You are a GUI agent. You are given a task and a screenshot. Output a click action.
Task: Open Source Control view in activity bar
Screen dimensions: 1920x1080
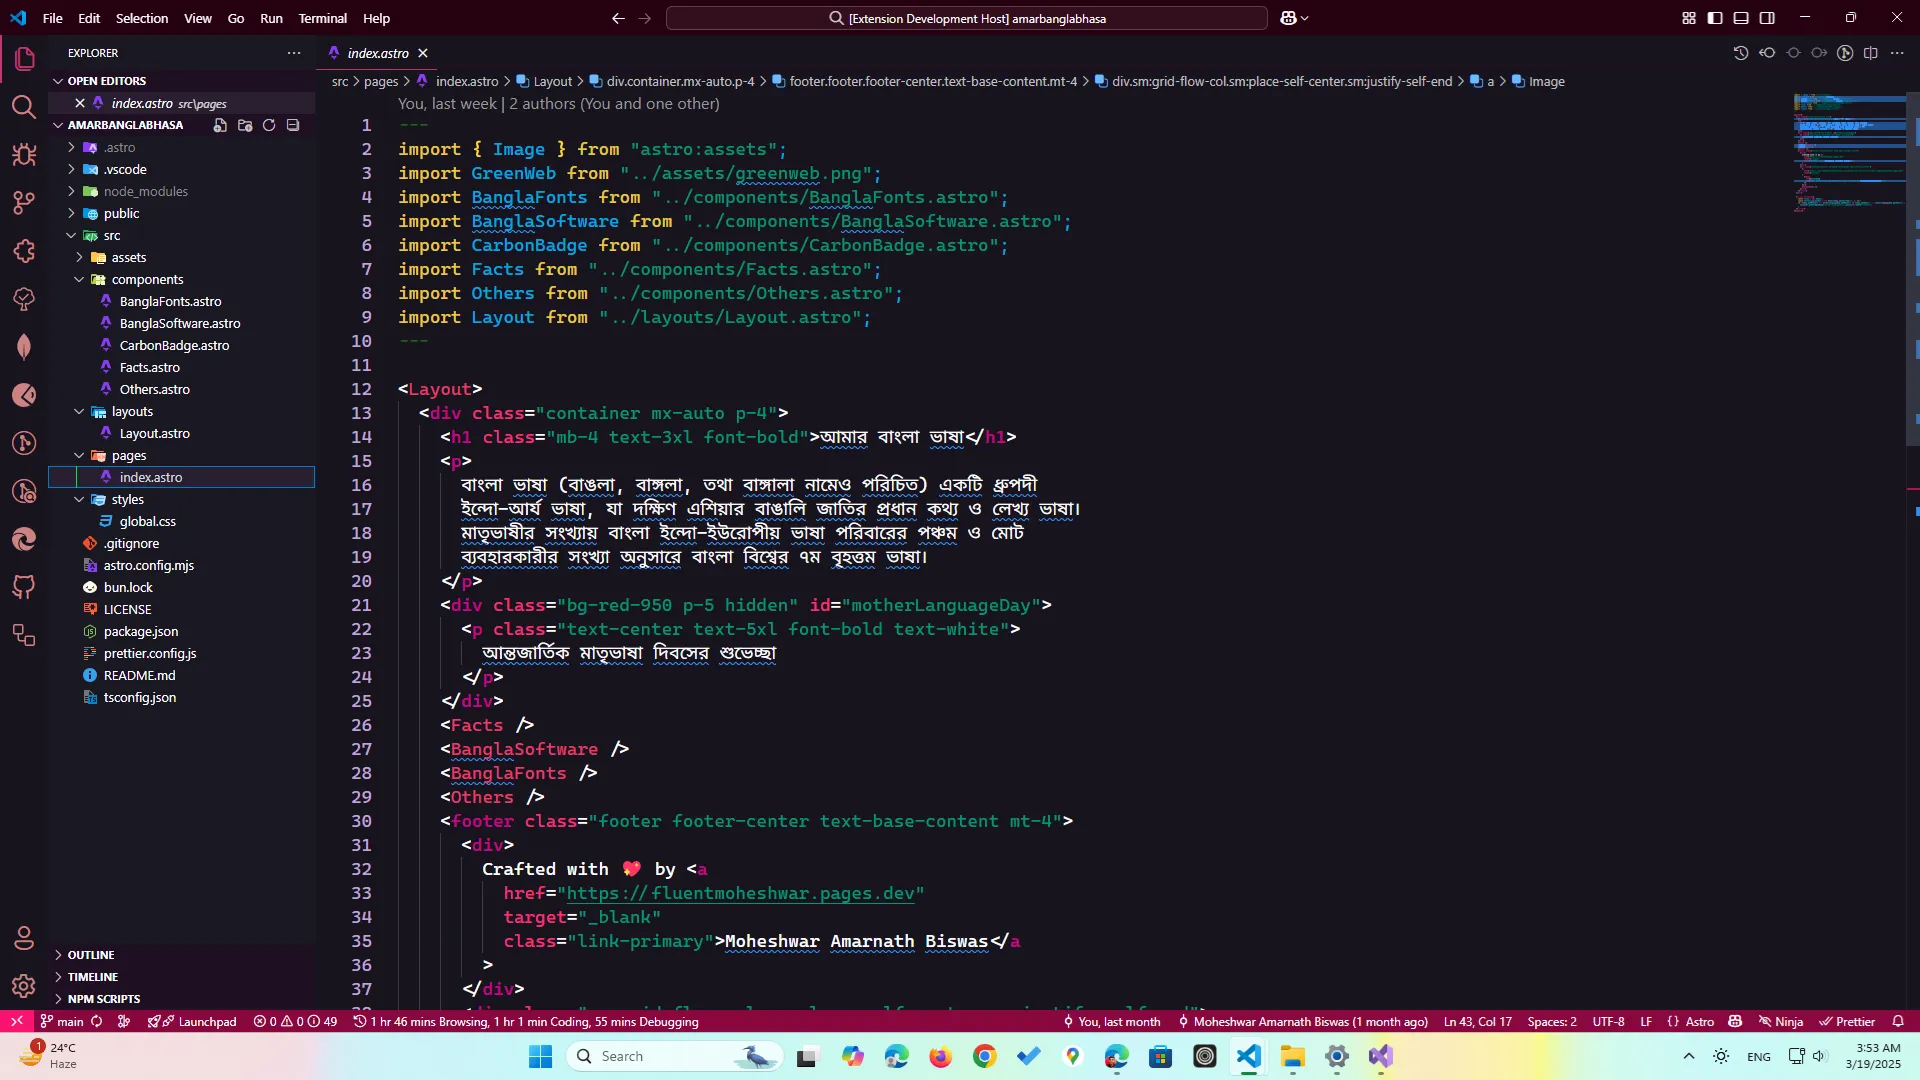tap(24, 203)
